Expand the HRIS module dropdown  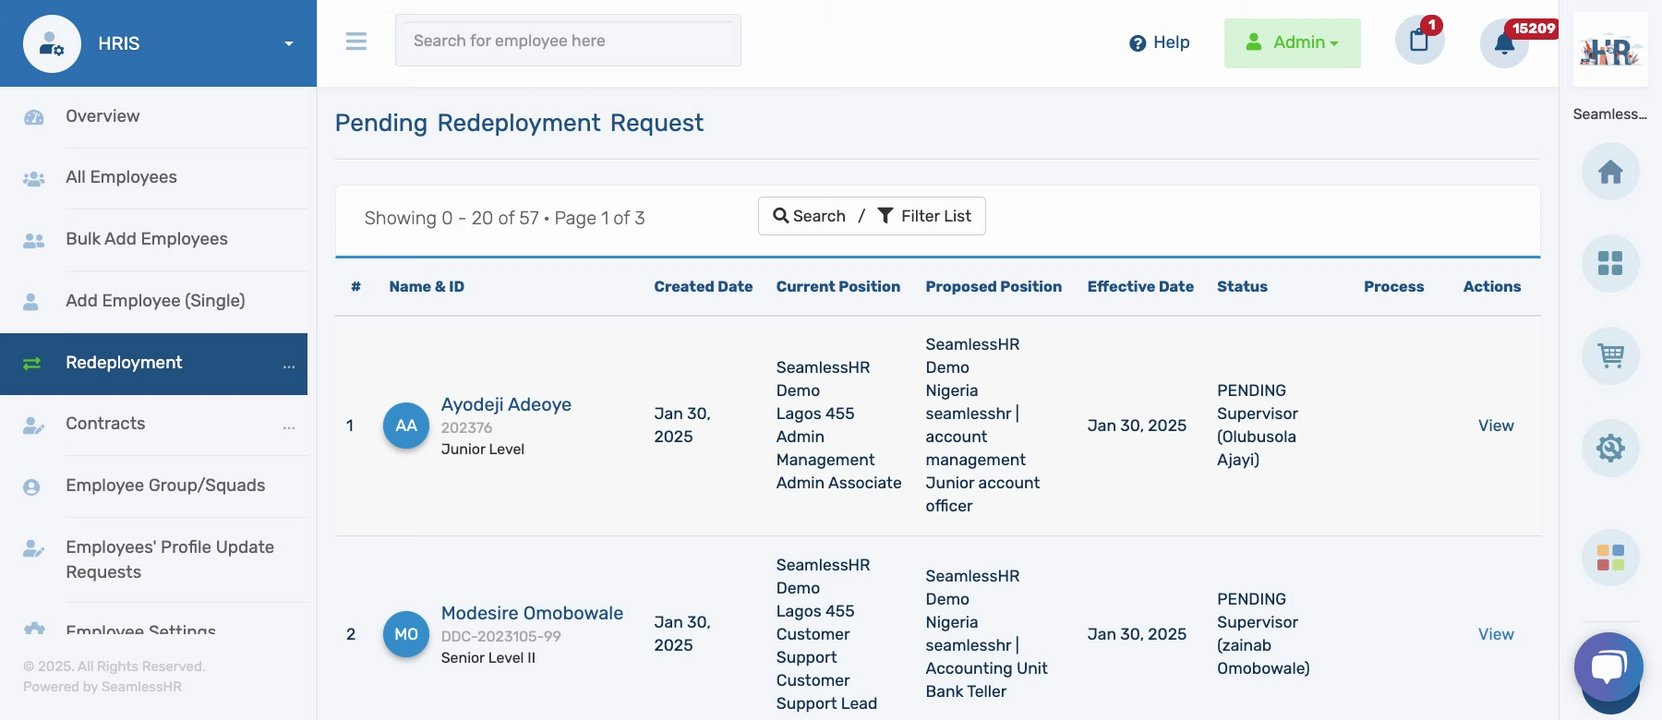[x=288, y=44]
